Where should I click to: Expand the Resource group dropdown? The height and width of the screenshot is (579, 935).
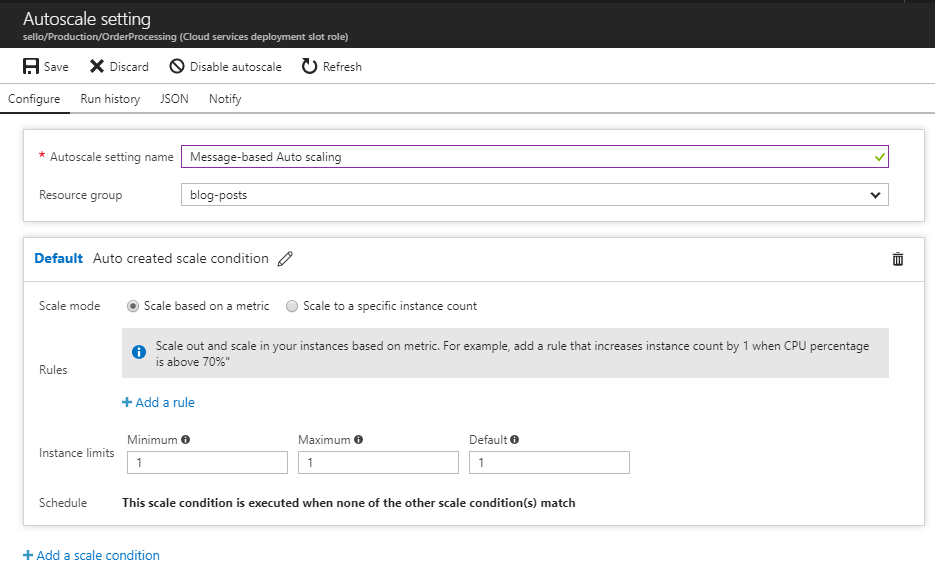535,195
